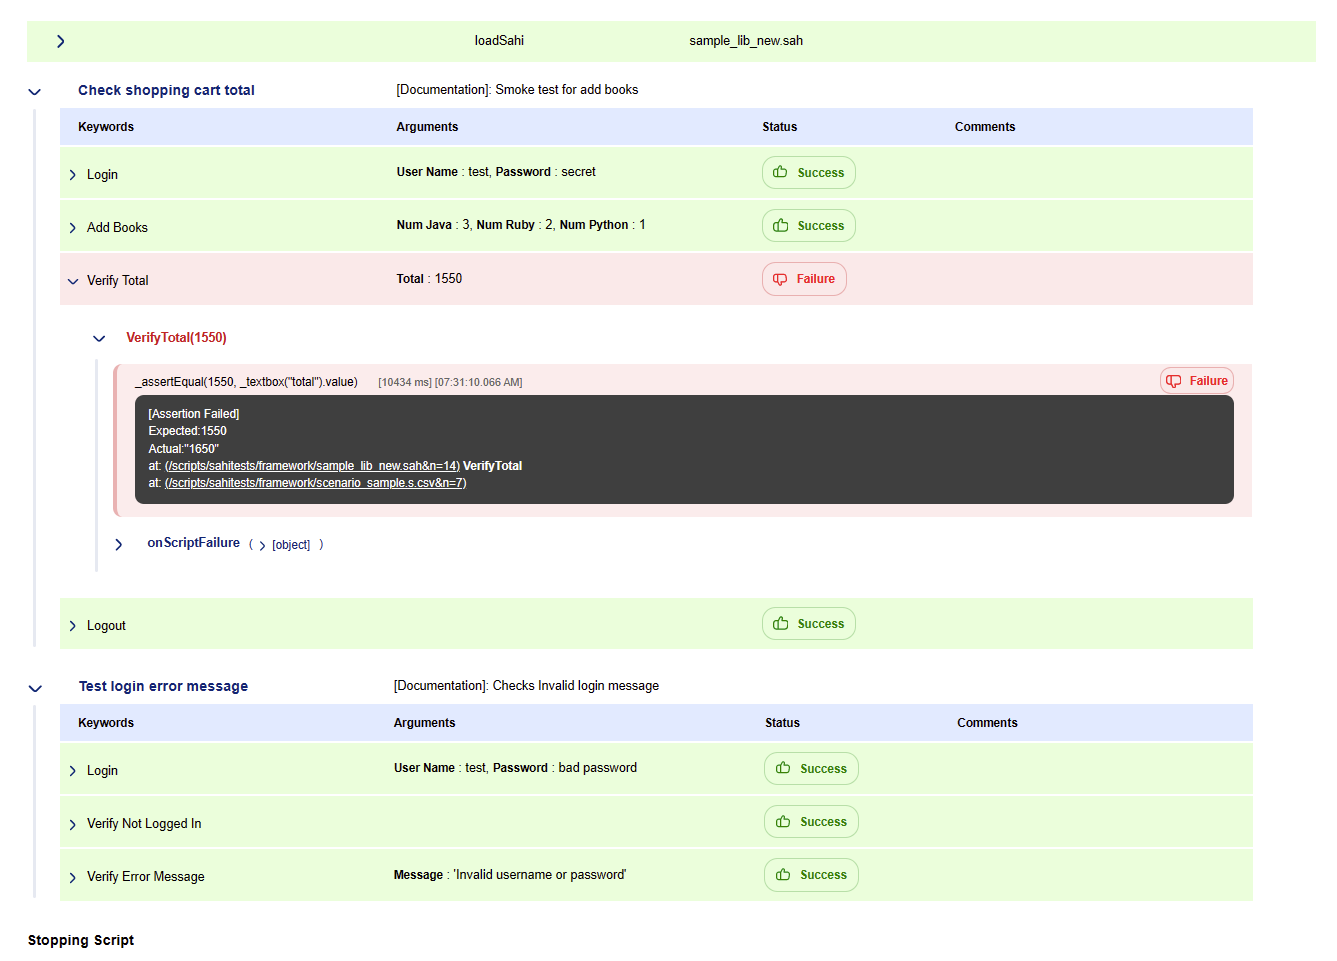Screen dimensions: 1337x961
Task: Collapse the Verify Total keyword row
Action: coord(73,281)
